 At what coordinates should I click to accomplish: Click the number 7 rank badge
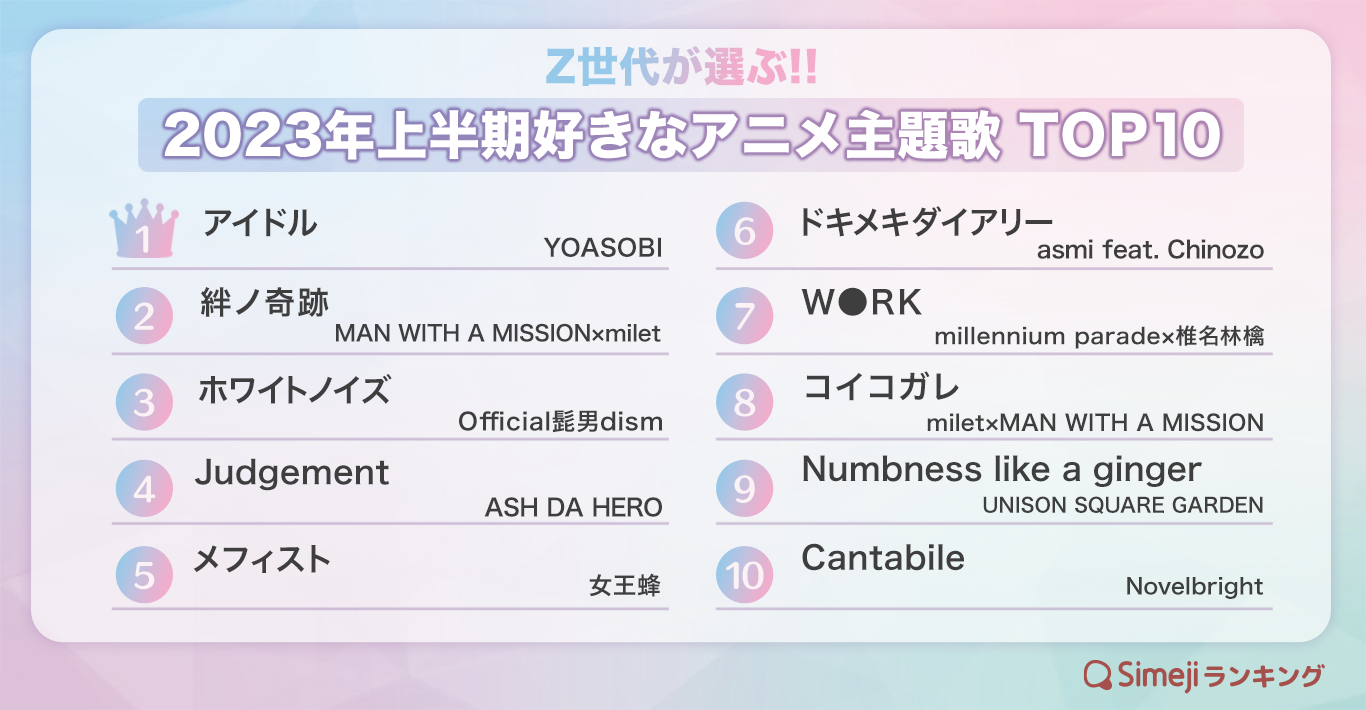[745, 317]
